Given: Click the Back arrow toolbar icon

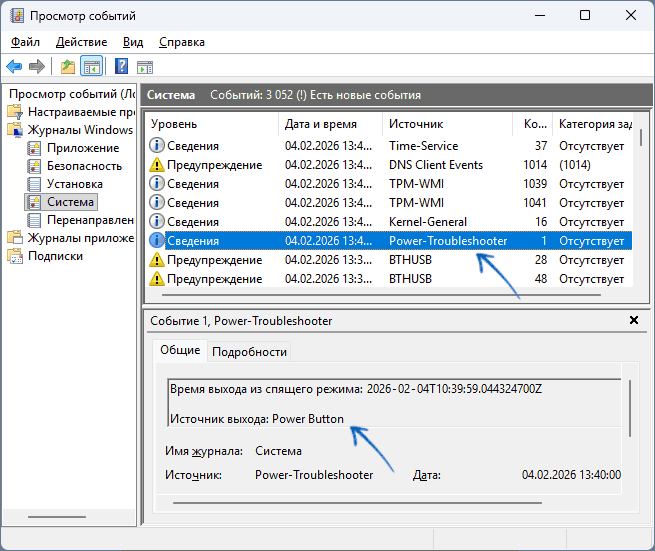Looking at the screenshot, I should click(14, 67).
